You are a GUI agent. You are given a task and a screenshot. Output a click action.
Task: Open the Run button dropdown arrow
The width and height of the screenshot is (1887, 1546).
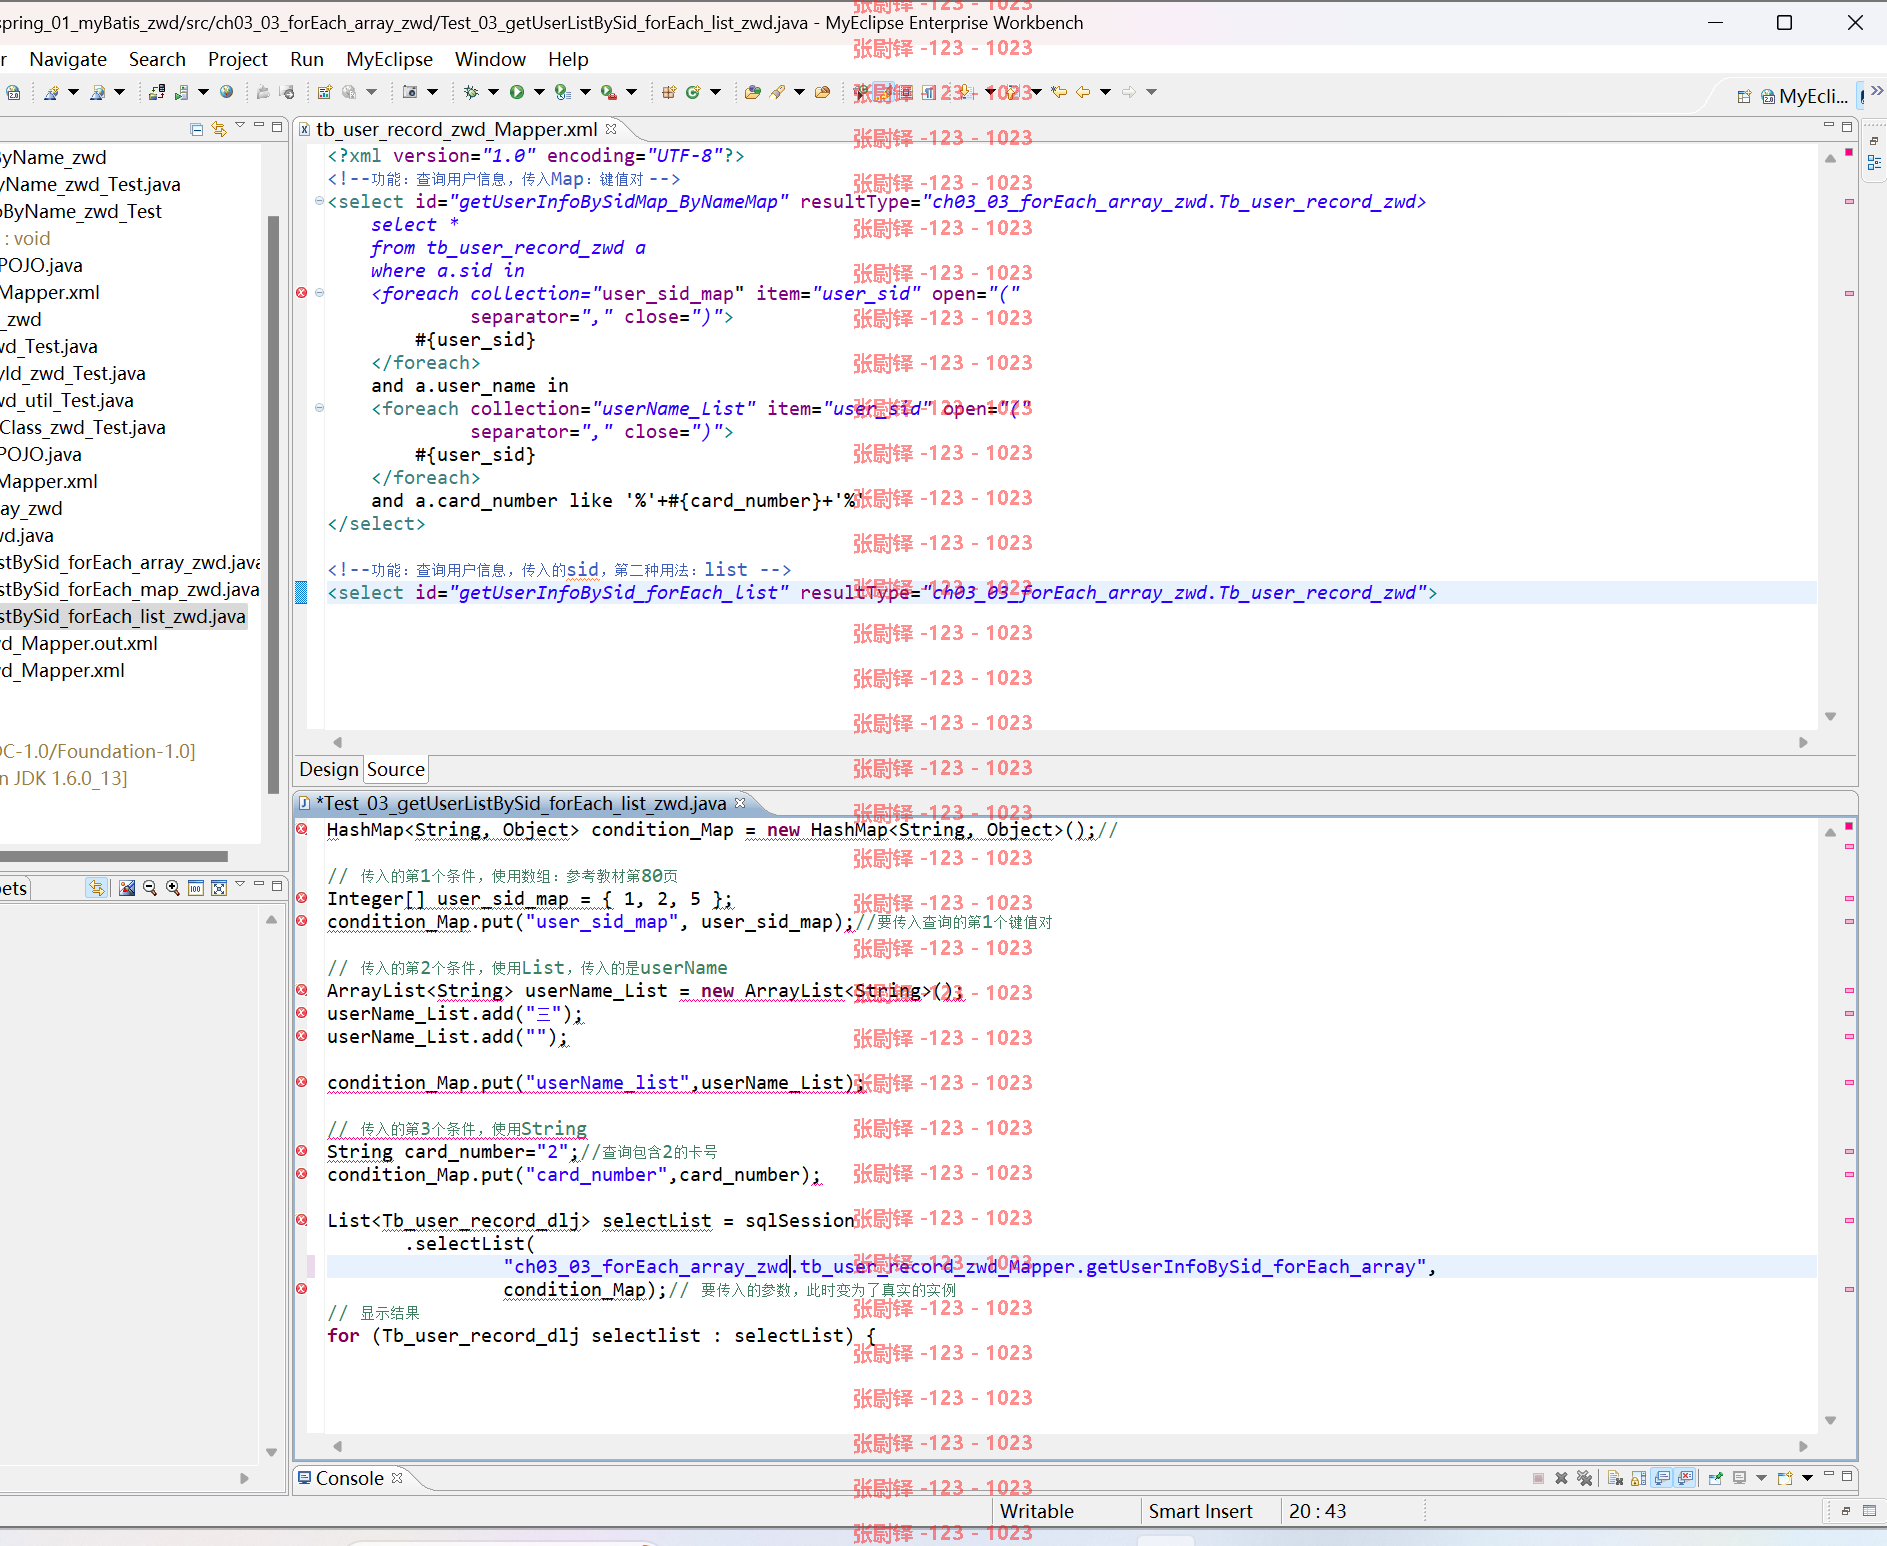point(539,92)
